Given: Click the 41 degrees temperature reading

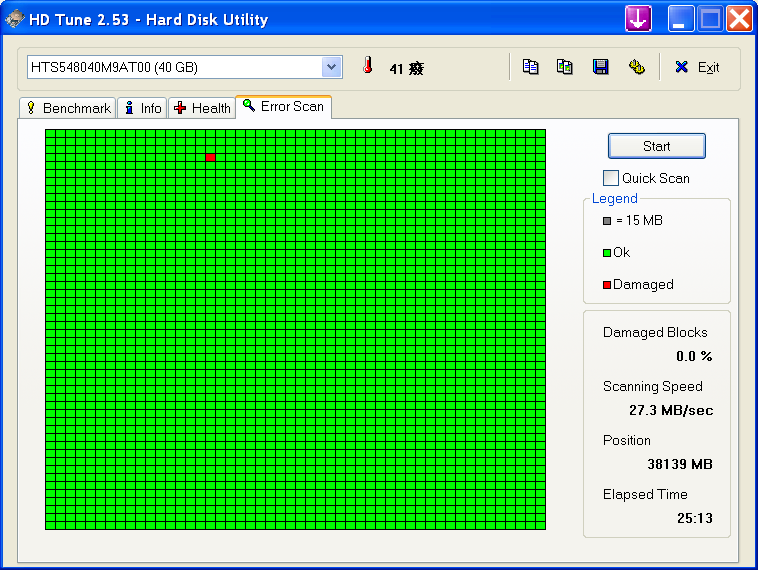Looking at the screenshot, I should click(x=407, y=69).
